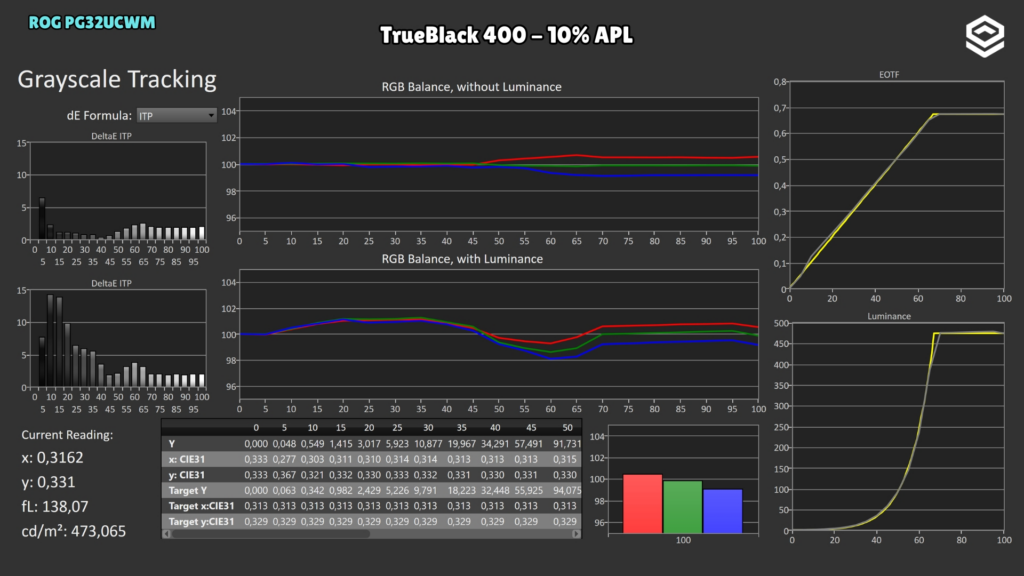
Task: Click the Target Y value '94,075' cell
Action: point(567,490)
